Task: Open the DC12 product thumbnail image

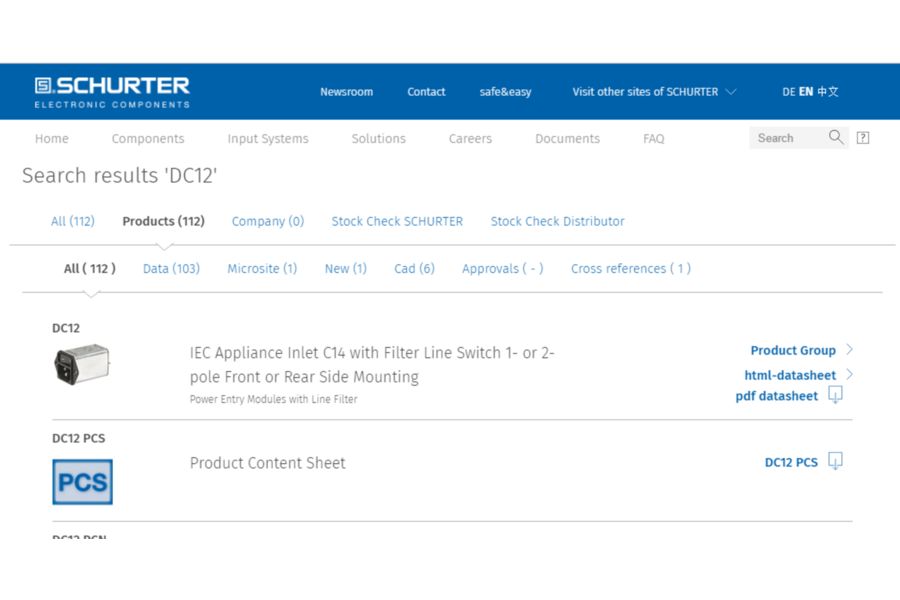Action: pos(82,364)
